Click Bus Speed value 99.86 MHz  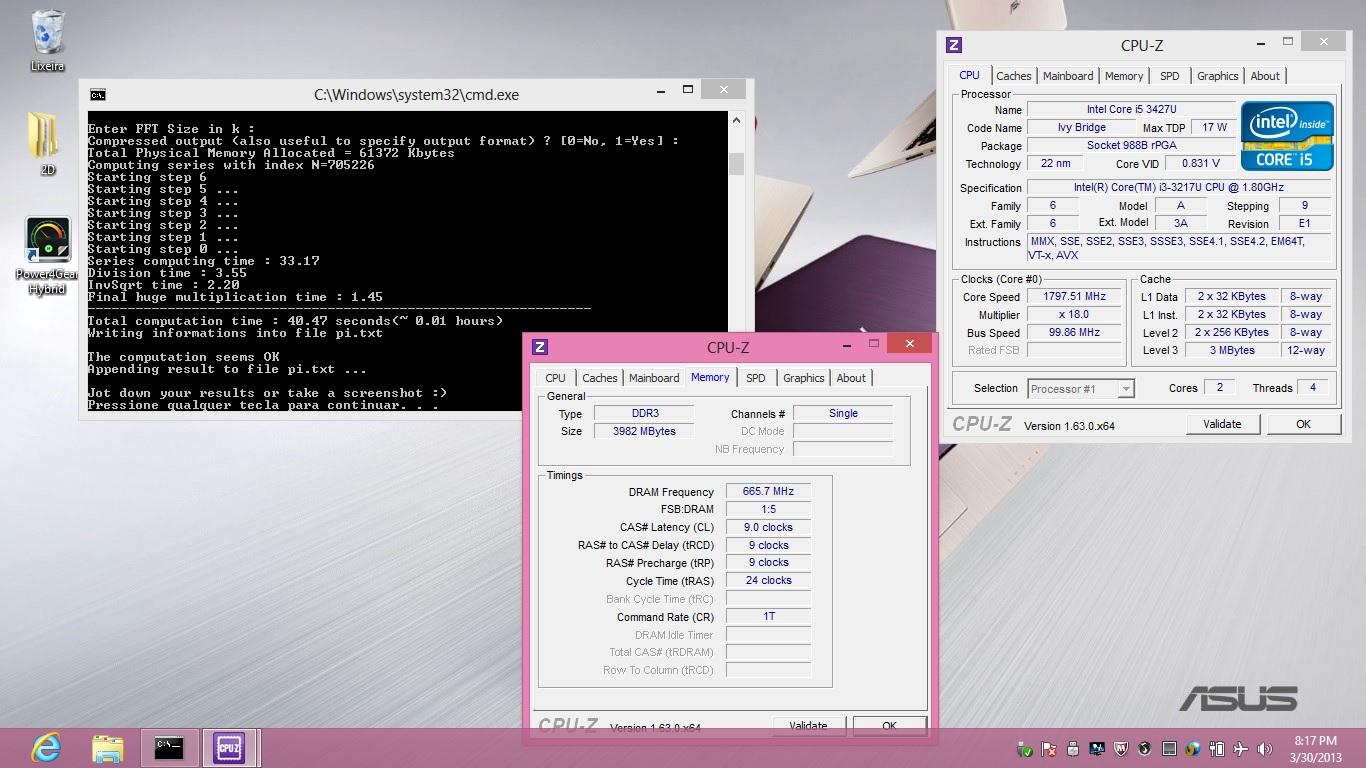(x=1076, y=333)
